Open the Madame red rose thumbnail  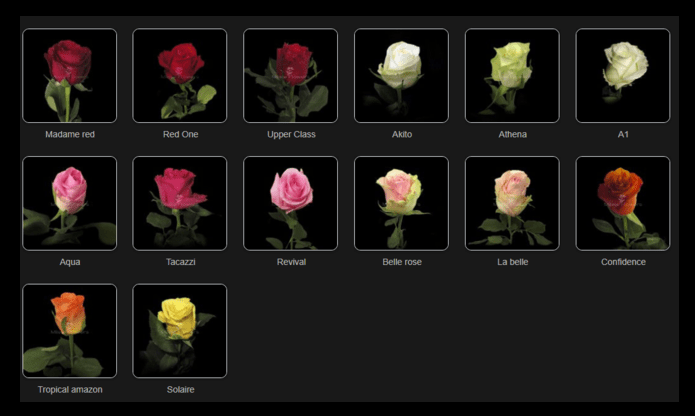[x=70, y=76]
